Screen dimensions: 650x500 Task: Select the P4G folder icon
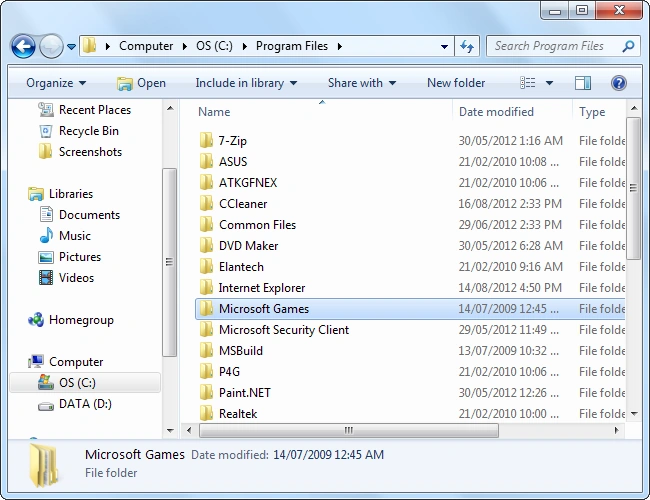click(206, 371)
